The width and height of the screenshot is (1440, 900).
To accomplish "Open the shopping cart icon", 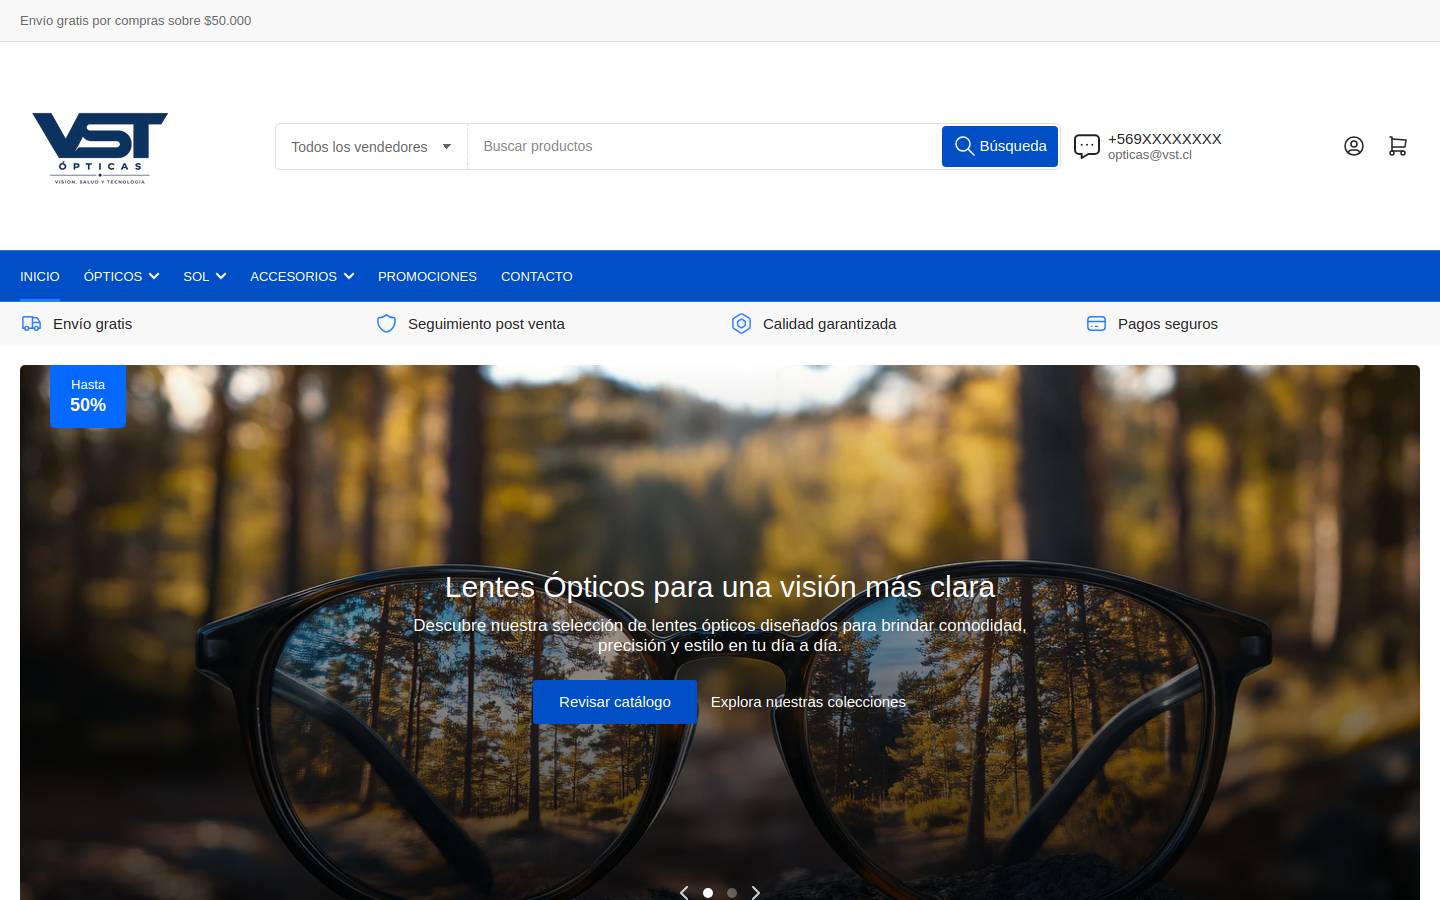I will click(1397, 146).
